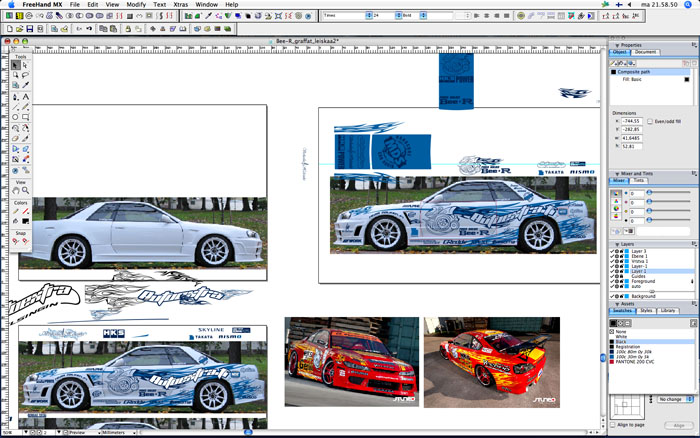Viewport: 700px width, 438px height.
Task: Select the Rectangle tool
Action: pyautogui.click(x=25, y=117)
